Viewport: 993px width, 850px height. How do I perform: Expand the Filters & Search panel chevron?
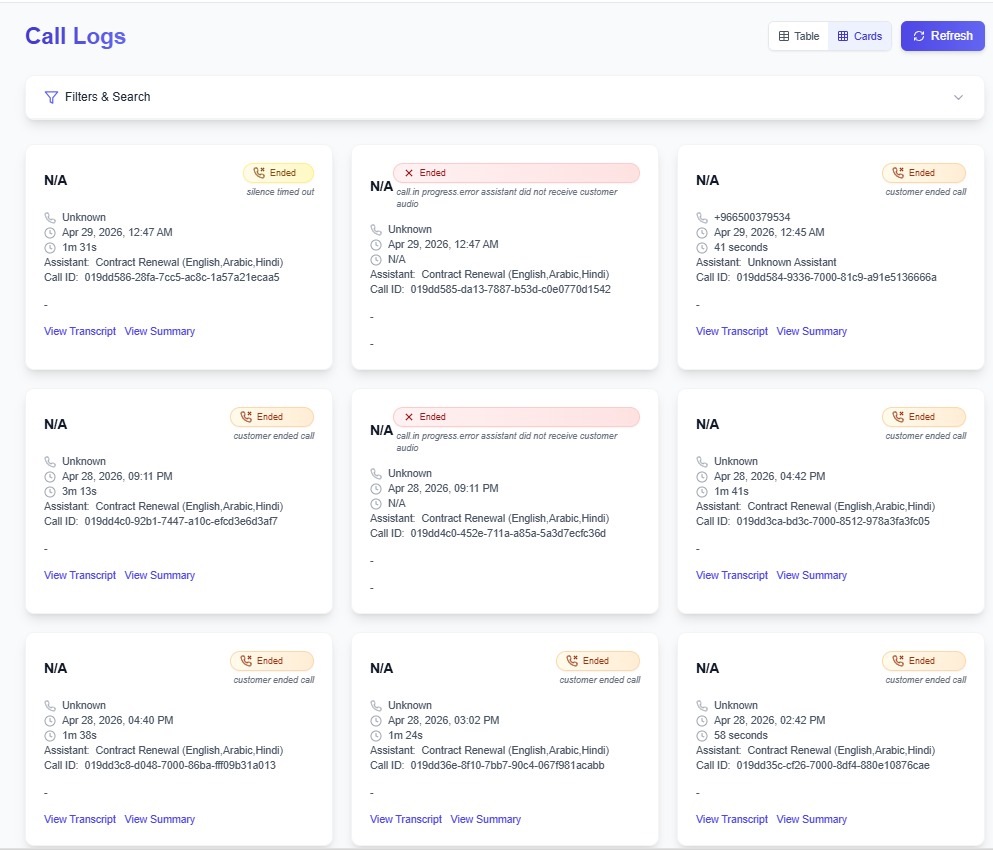point(958,97)
